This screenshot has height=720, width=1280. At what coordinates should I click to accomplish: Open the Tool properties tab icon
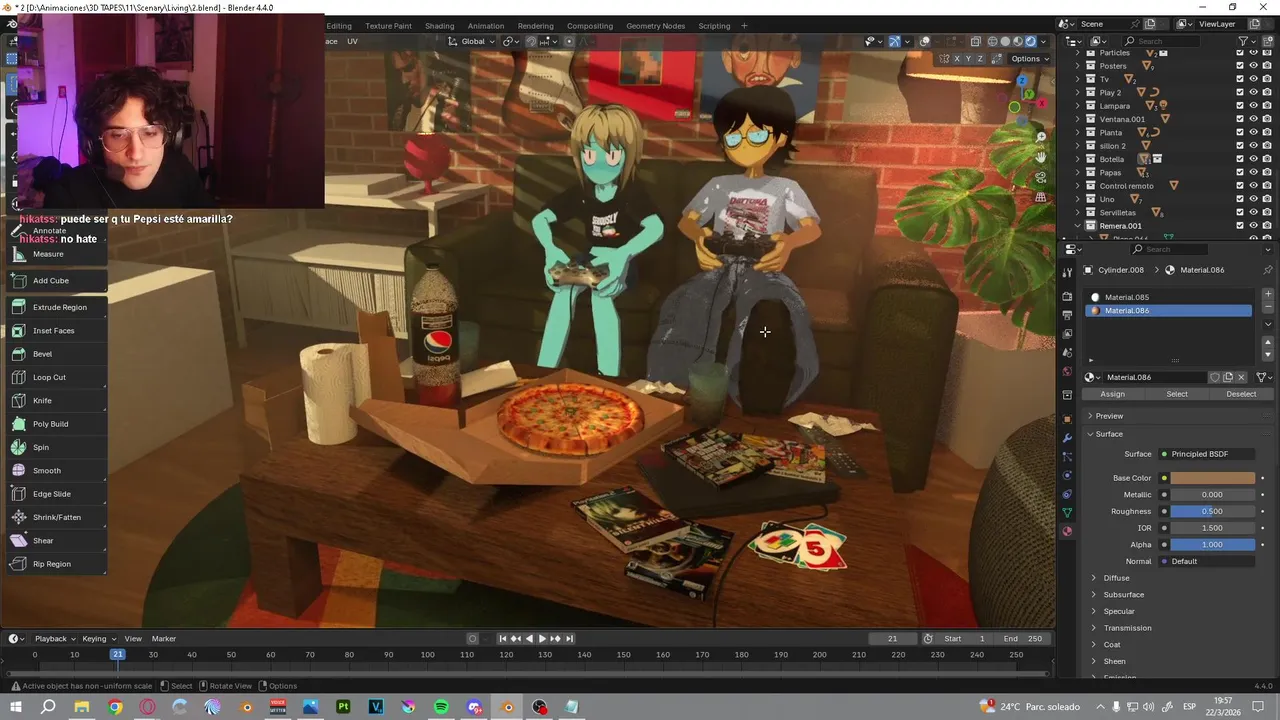pos(1067,272)
